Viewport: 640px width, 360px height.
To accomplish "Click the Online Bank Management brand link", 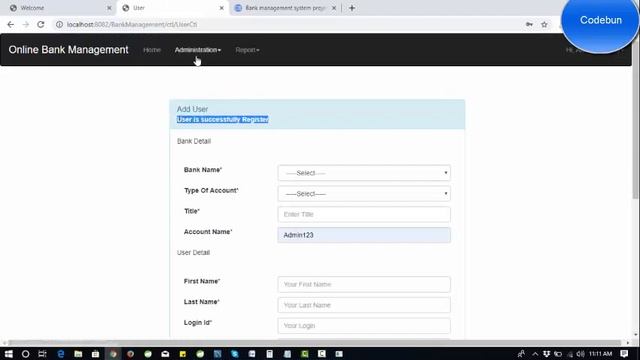I will click(x=69, y=50).
